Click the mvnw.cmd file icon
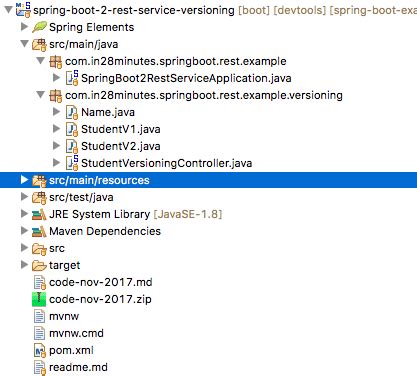The image size is (417, 376). click(39, 333)
